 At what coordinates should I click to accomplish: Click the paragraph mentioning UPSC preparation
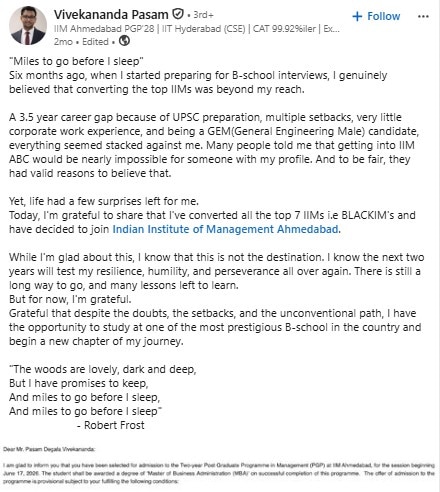point(214,145)
